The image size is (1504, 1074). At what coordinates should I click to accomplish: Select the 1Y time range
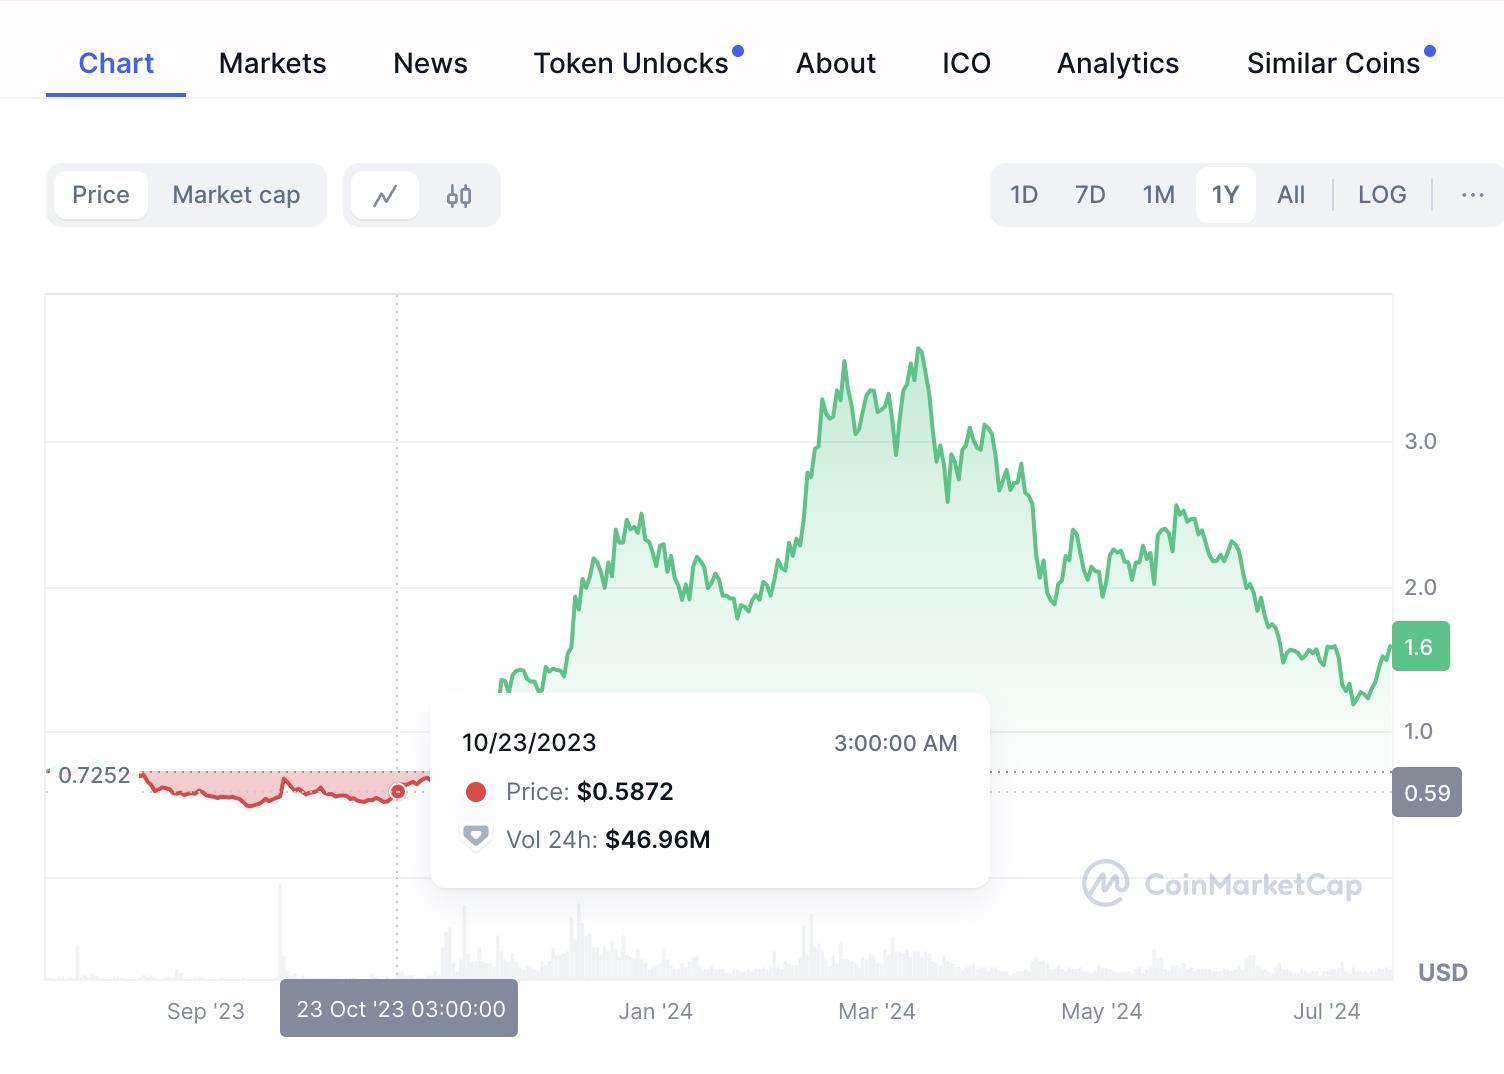coord(1225,195)
